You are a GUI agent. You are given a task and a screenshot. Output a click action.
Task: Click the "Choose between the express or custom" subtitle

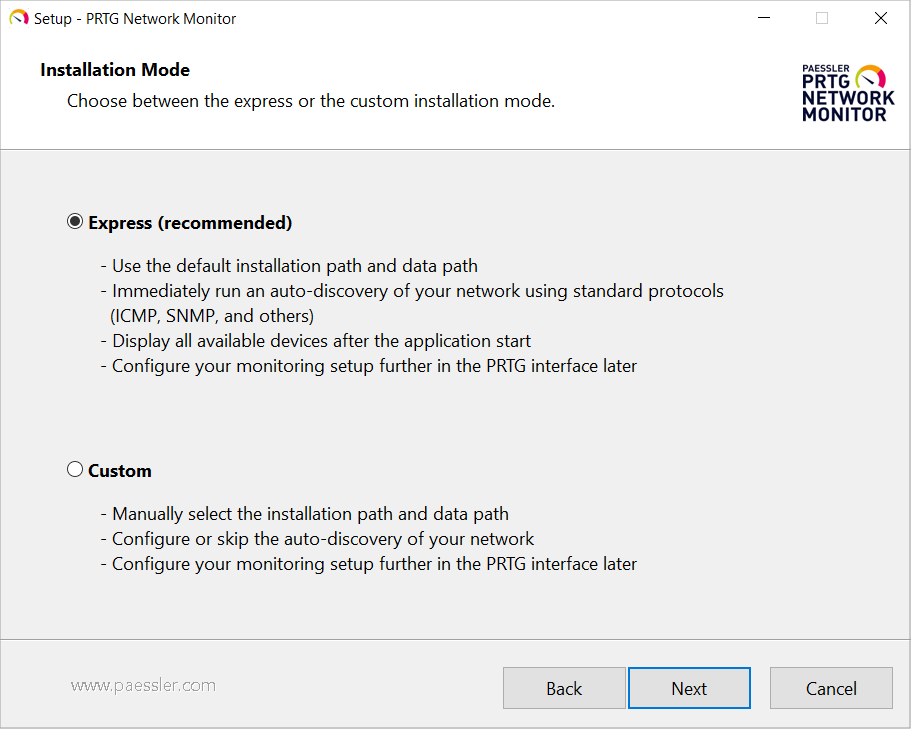pyautogui.click(x=310, y=101)
